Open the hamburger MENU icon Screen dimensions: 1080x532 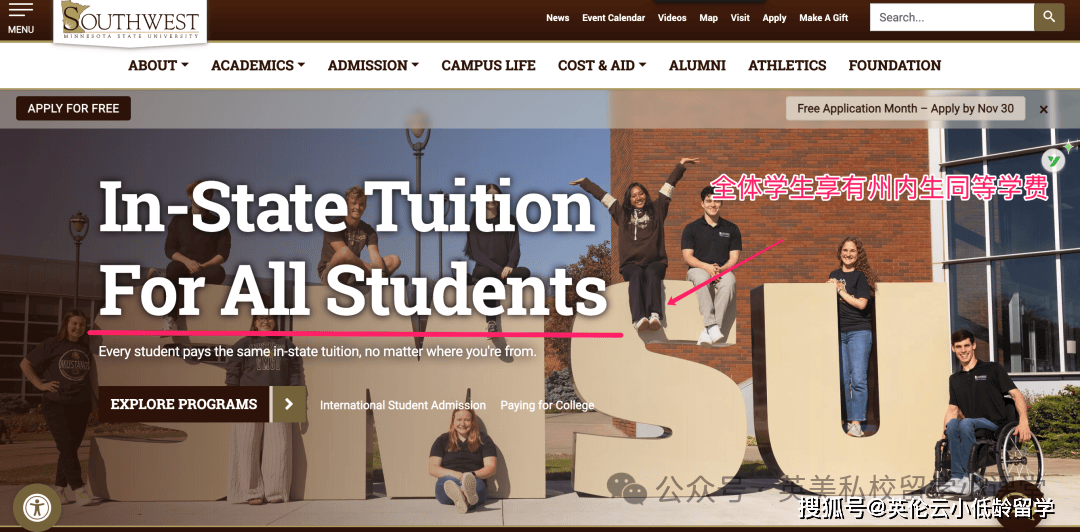point(21,18)
